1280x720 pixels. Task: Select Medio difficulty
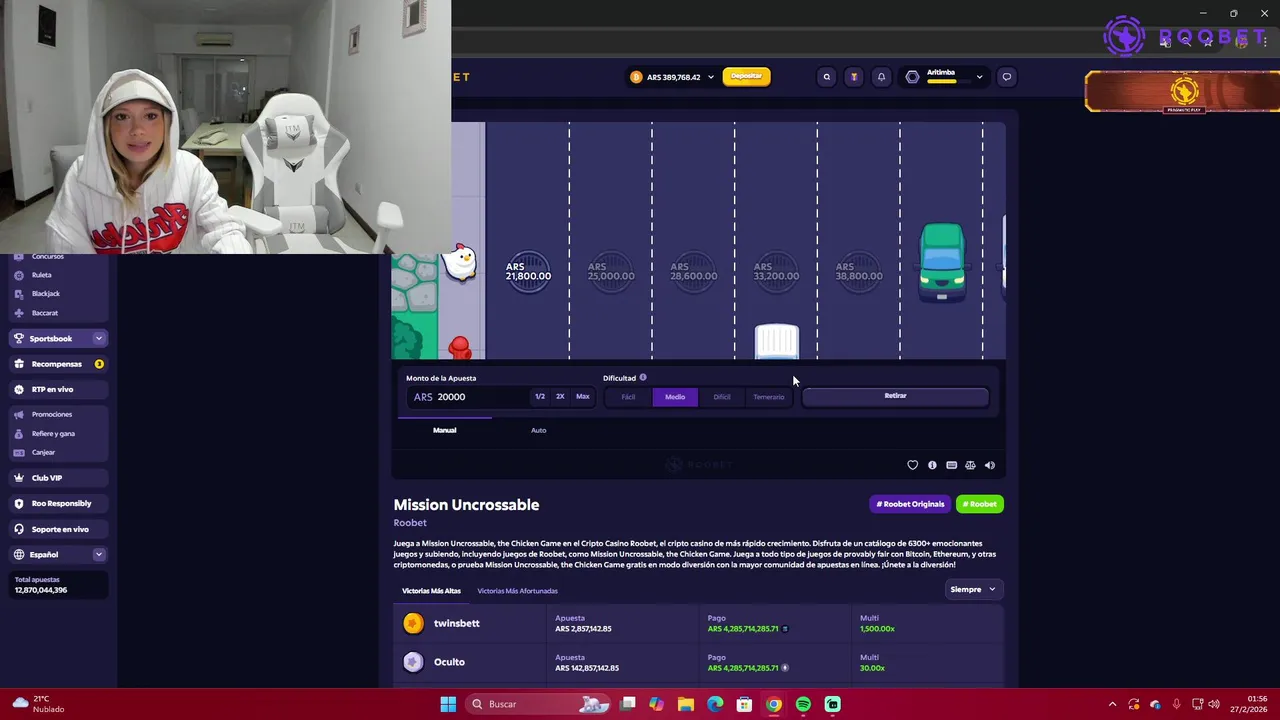[x=675, y=397]
